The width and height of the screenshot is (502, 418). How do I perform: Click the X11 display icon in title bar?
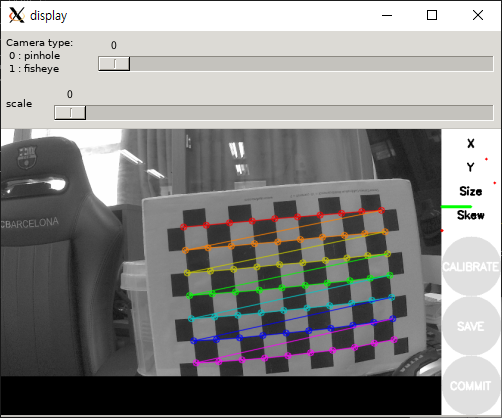click(16, 15)
